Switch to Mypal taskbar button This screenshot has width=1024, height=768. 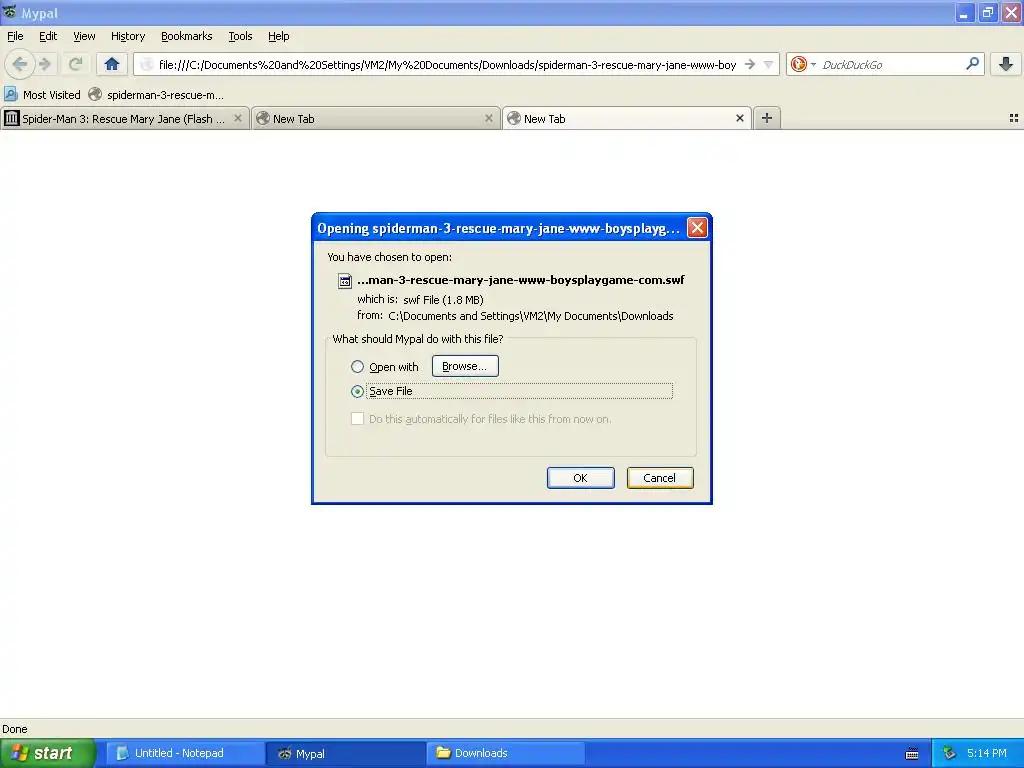[x=346, y=753]
